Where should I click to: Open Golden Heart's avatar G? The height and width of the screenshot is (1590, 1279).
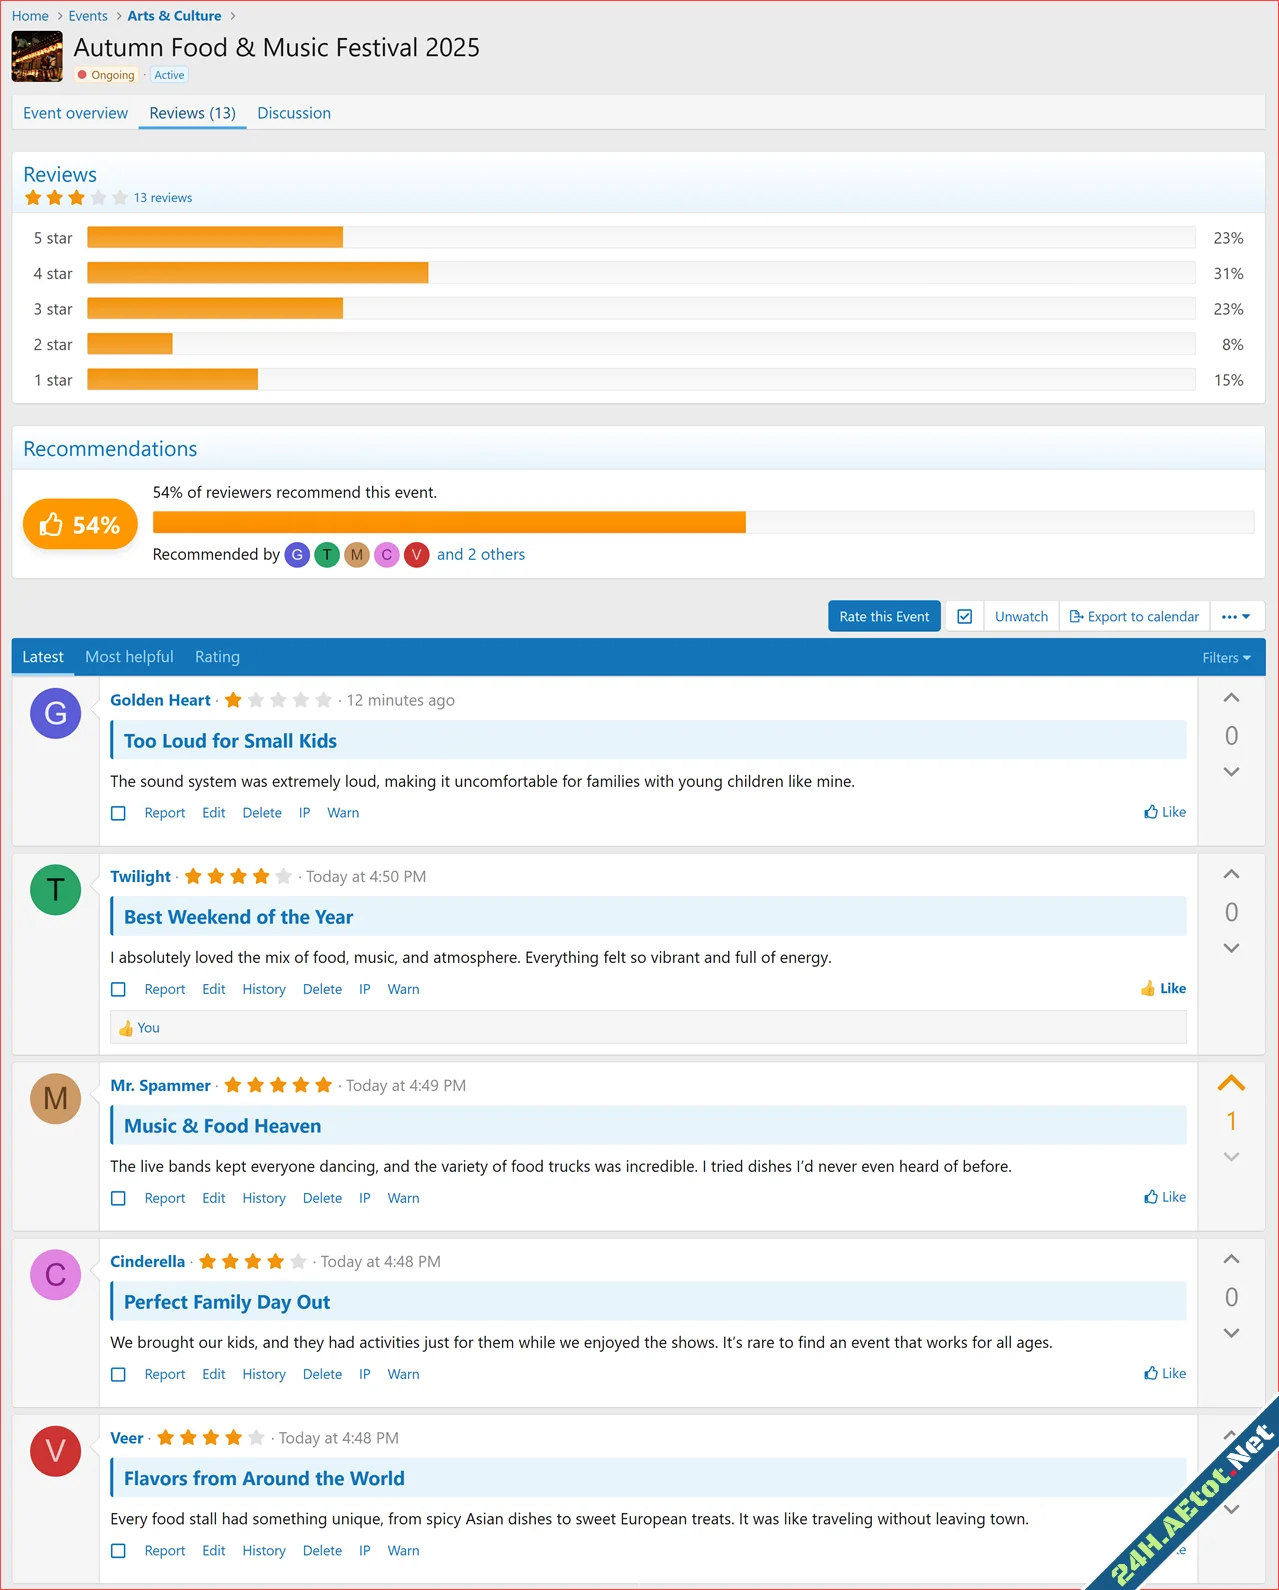55,713
